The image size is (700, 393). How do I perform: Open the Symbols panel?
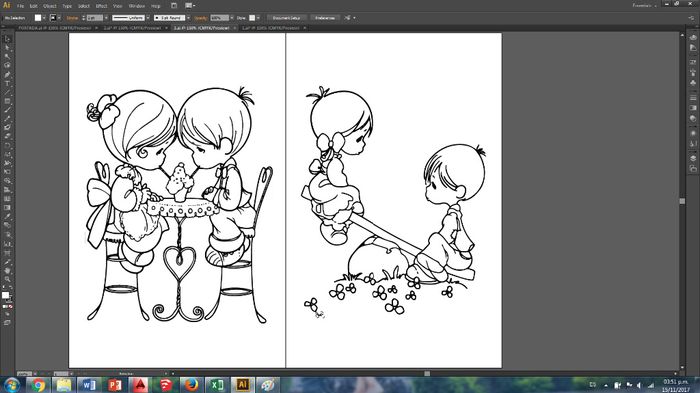[x=693, y=83]
